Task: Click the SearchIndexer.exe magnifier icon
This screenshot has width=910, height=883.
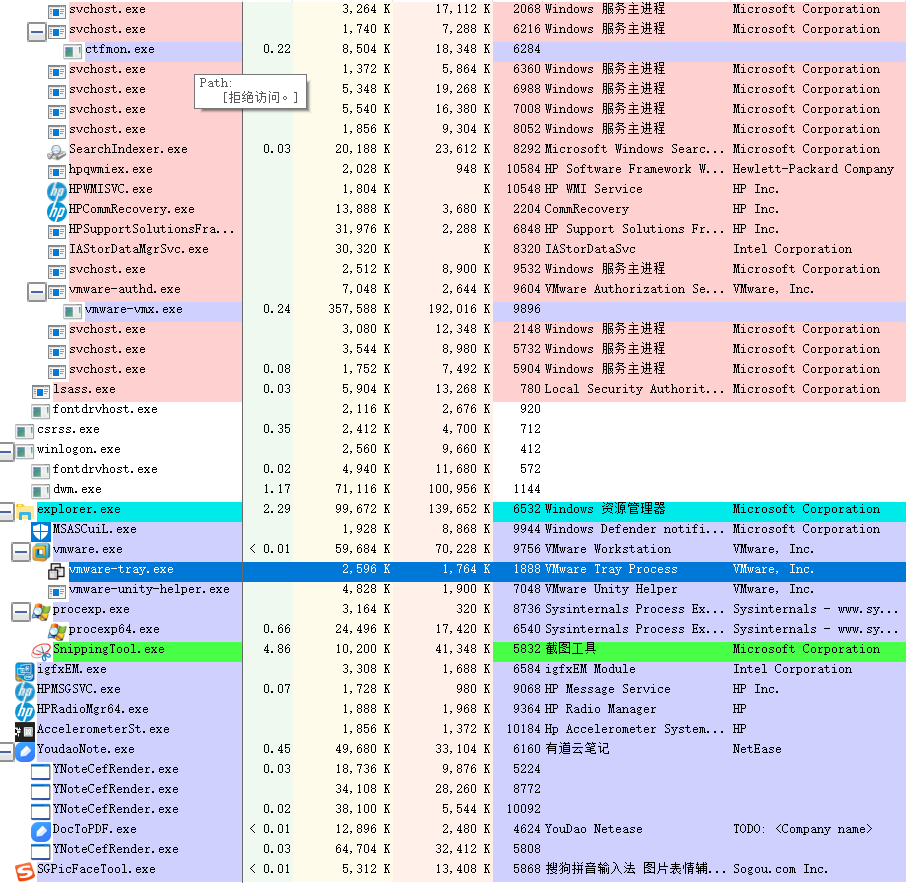Action: (x=56, y=151)
